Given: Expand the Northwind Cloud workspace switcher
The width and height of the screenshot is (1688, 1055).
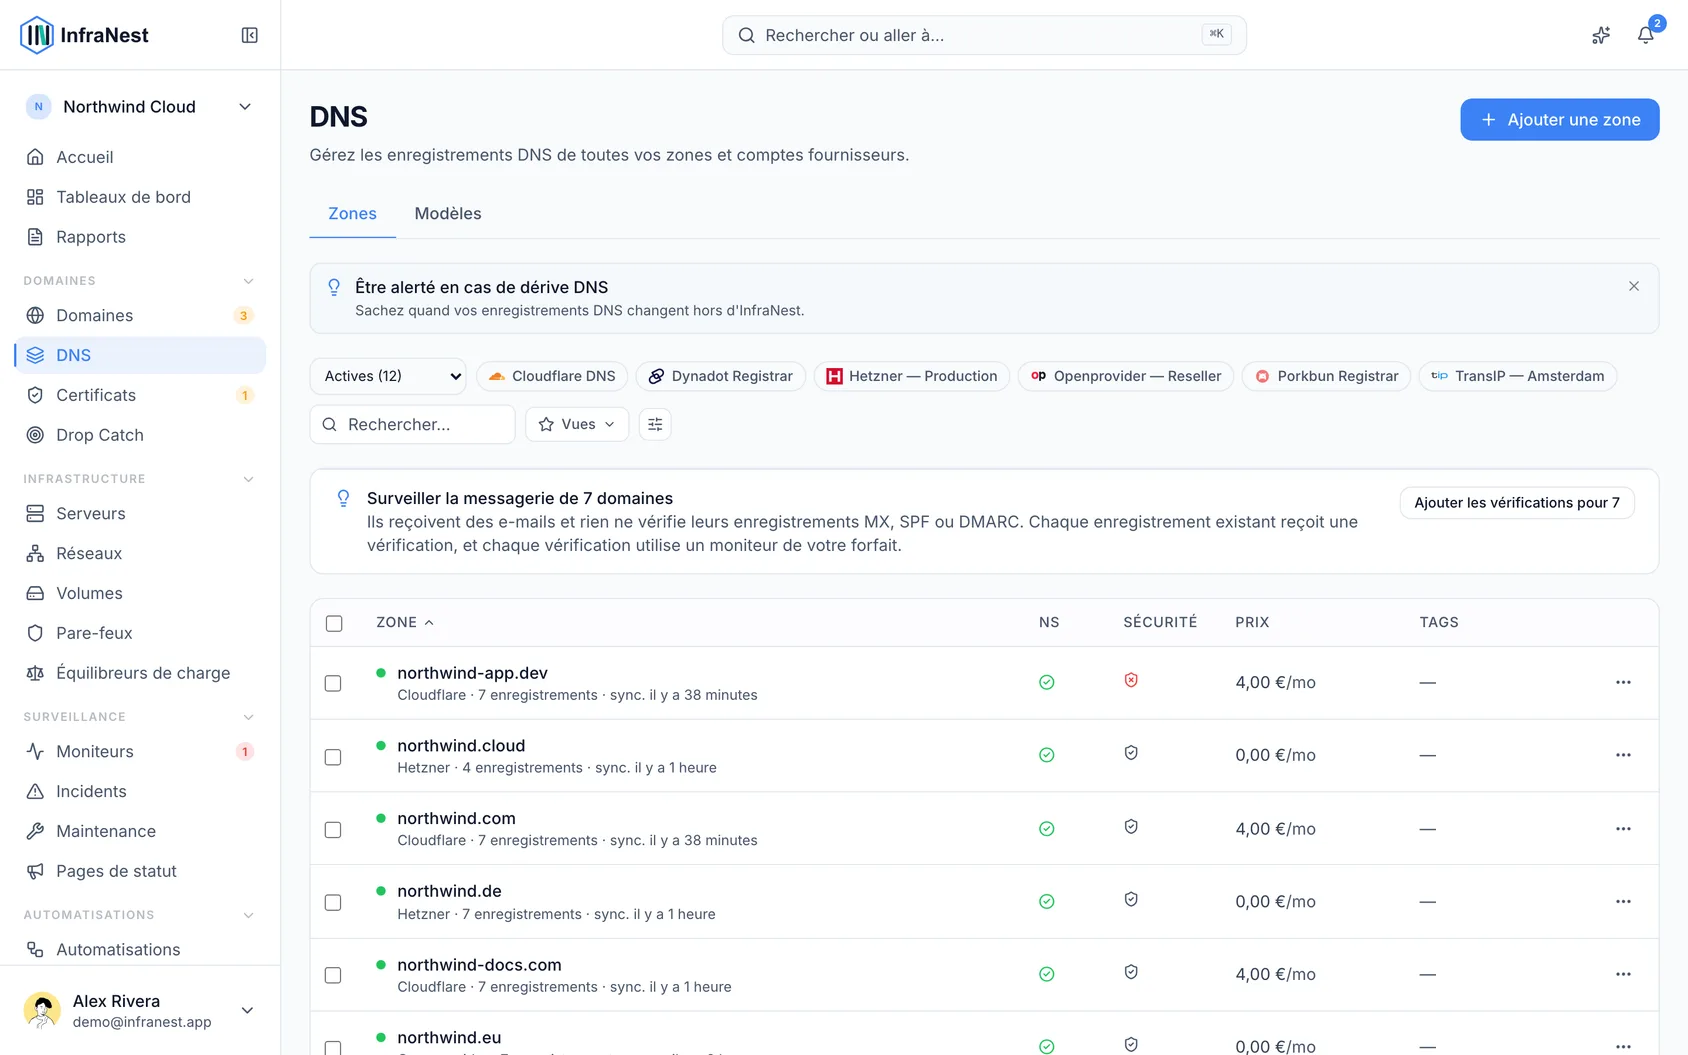Looking at the screenshot, I should pos(140,107).
